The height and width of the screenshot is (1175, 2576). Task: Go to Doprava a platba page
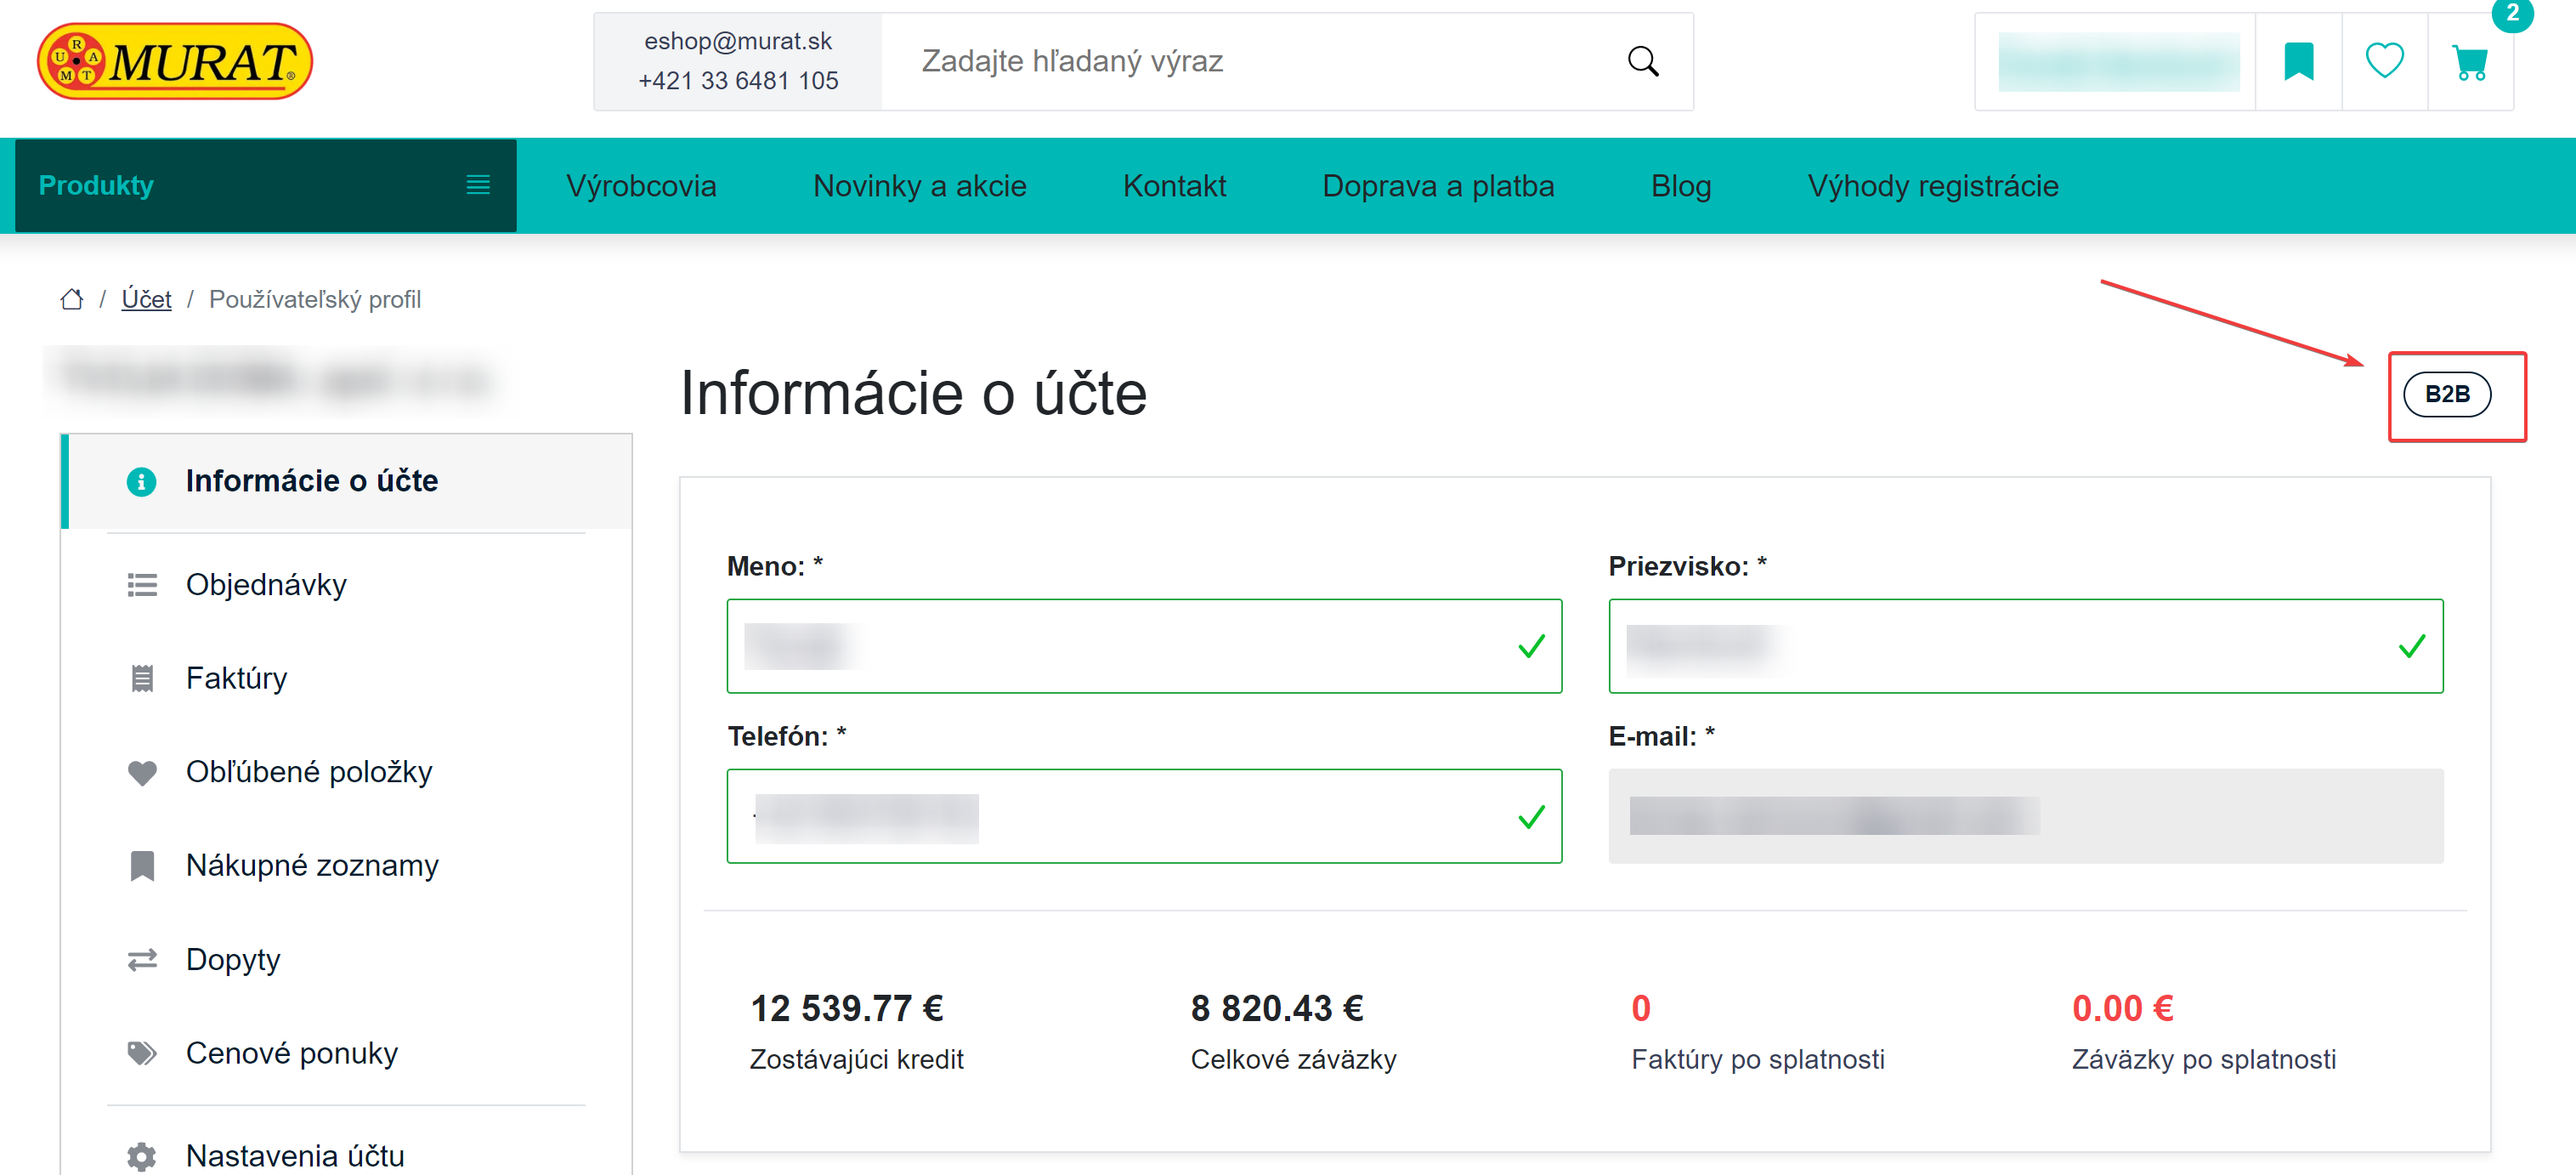point(1437,186)
